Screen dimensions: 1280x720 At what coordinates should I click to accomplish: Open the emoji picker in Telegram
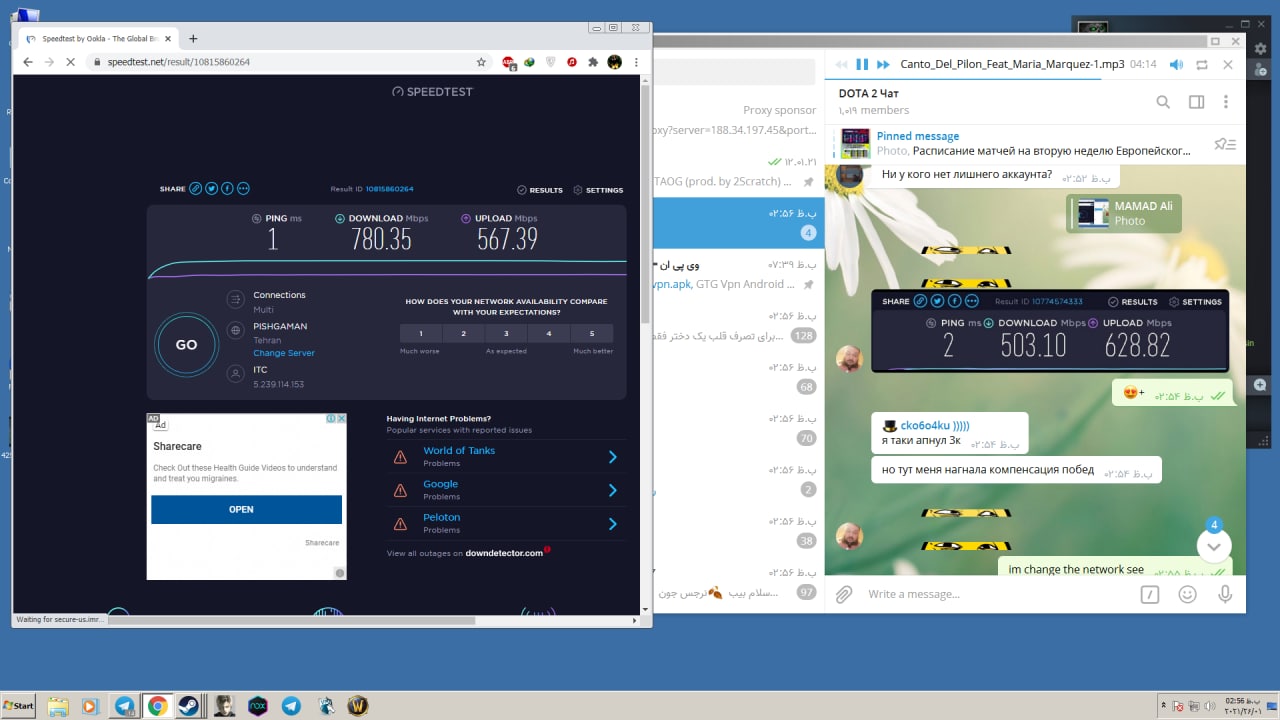1187,594
